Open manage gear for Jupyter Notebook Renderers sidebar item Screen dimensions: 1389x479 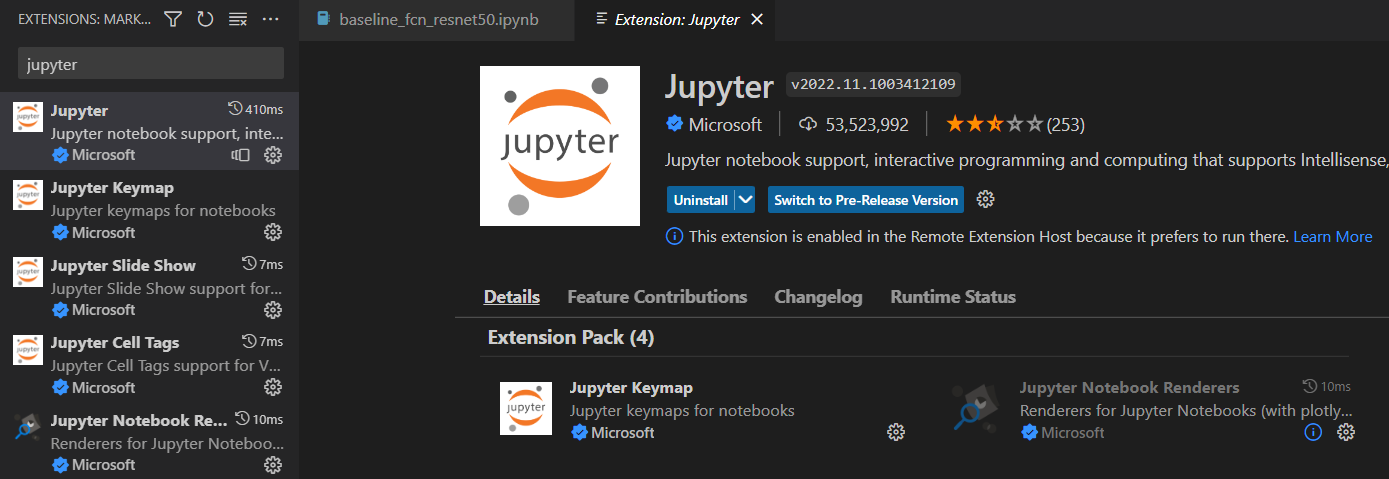[x=272, y=465]
